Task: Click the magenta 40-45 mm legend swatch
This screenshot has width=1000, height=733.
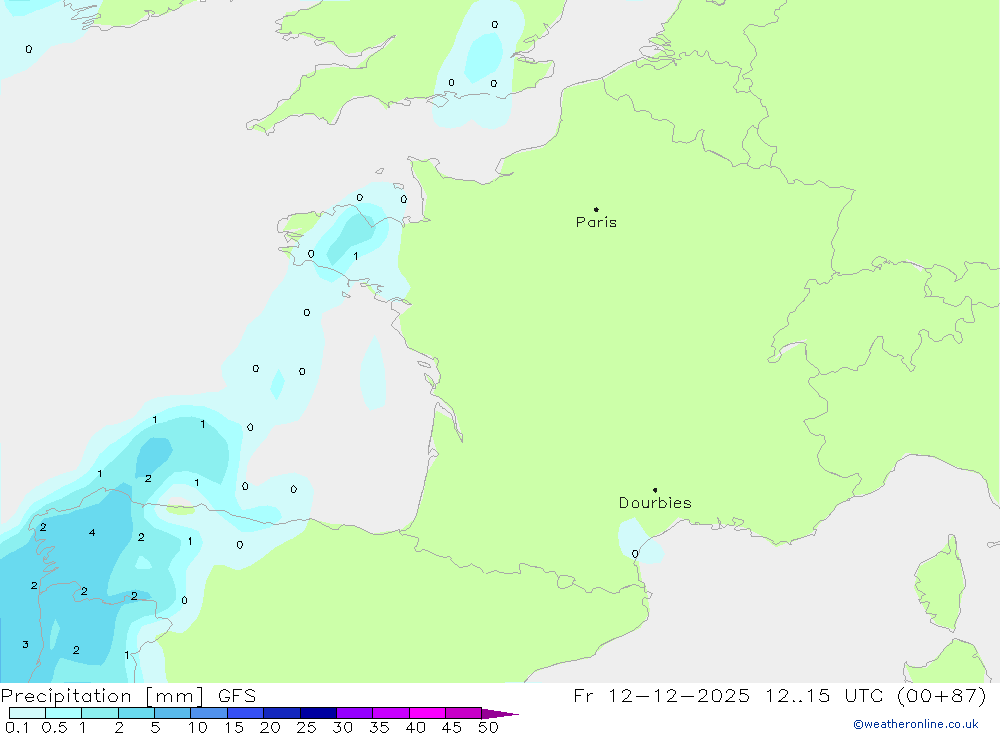Action: [427, 713]
